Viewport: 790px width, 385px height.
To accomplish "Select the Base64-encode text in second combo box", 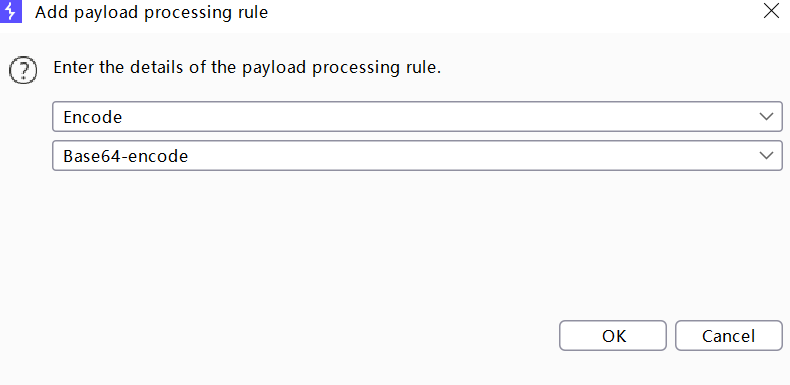I will pyautogui.click(x=125, y=156).
